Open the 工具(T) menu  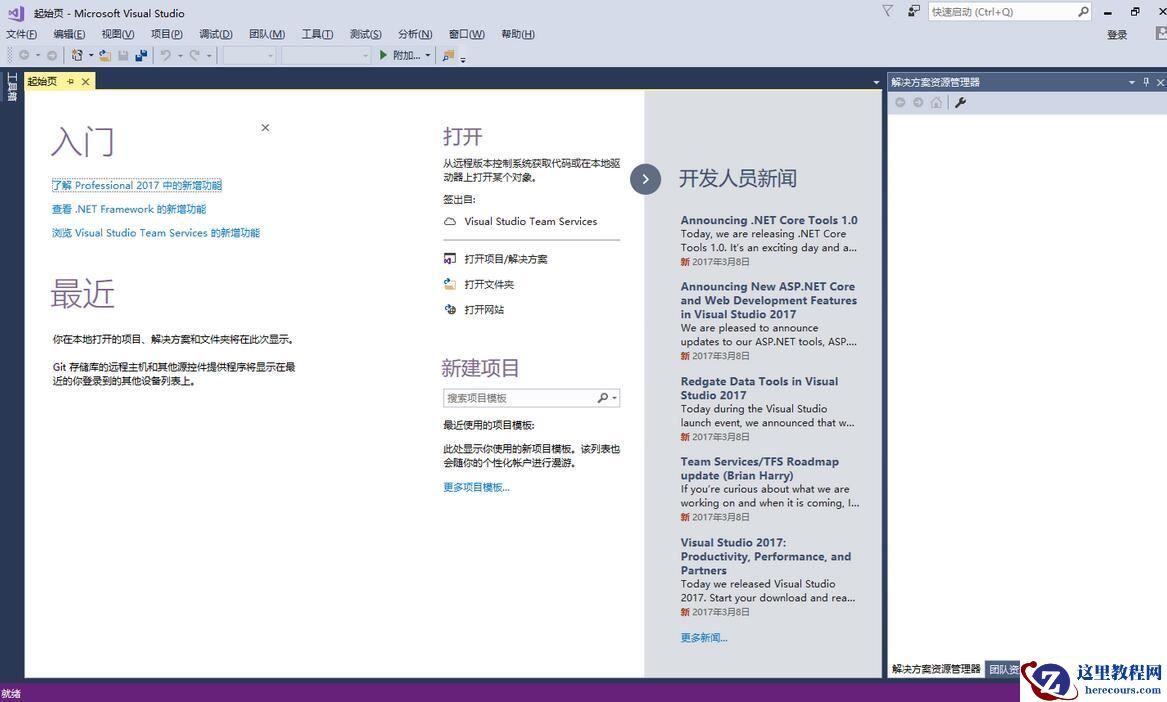317,34
